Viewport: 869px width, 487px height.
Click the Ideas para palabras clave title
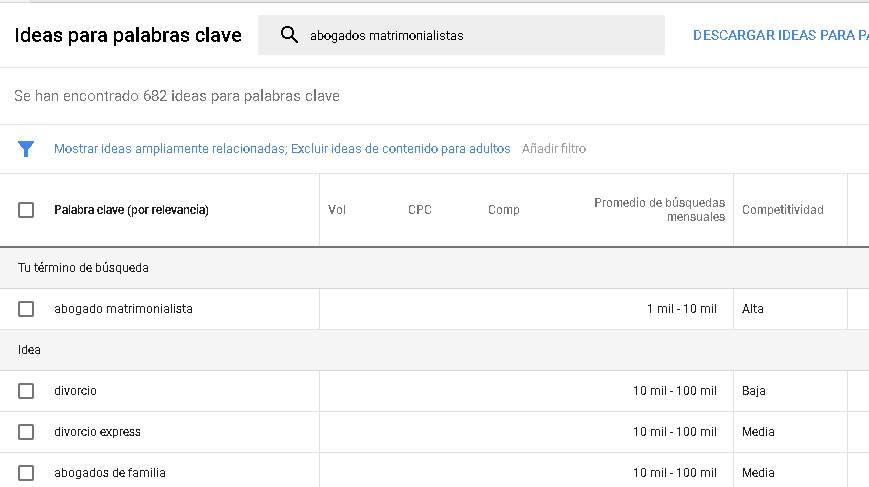tap(128, 35)
